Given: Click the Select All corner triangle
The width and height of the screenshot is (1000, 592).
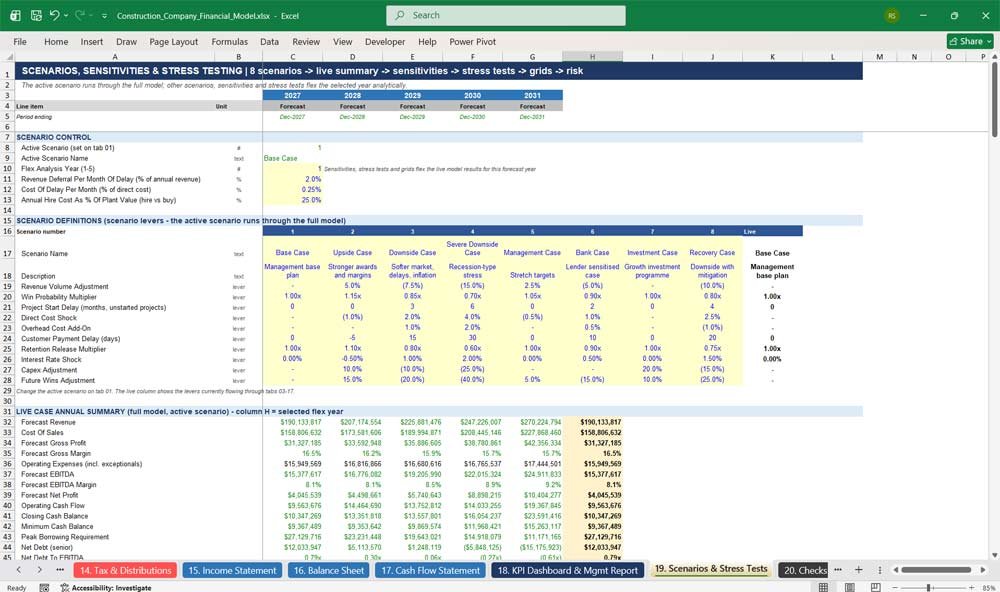Looking at the screenshot, I should pos(7,57).
